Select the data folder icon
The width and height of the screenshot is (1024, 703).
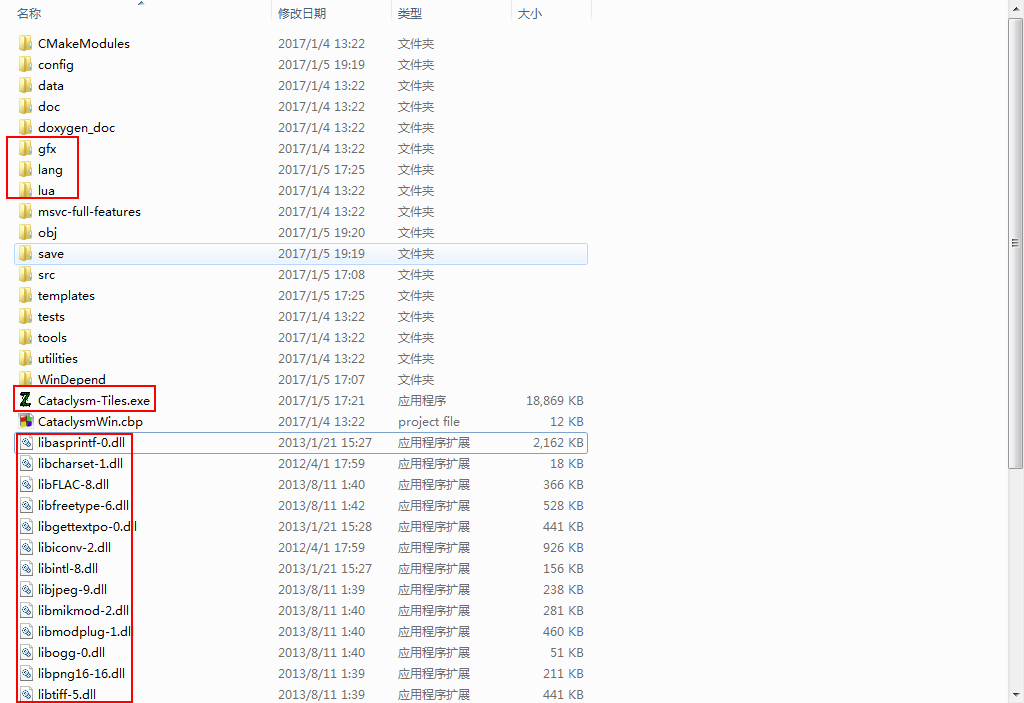tap(25, 85)
